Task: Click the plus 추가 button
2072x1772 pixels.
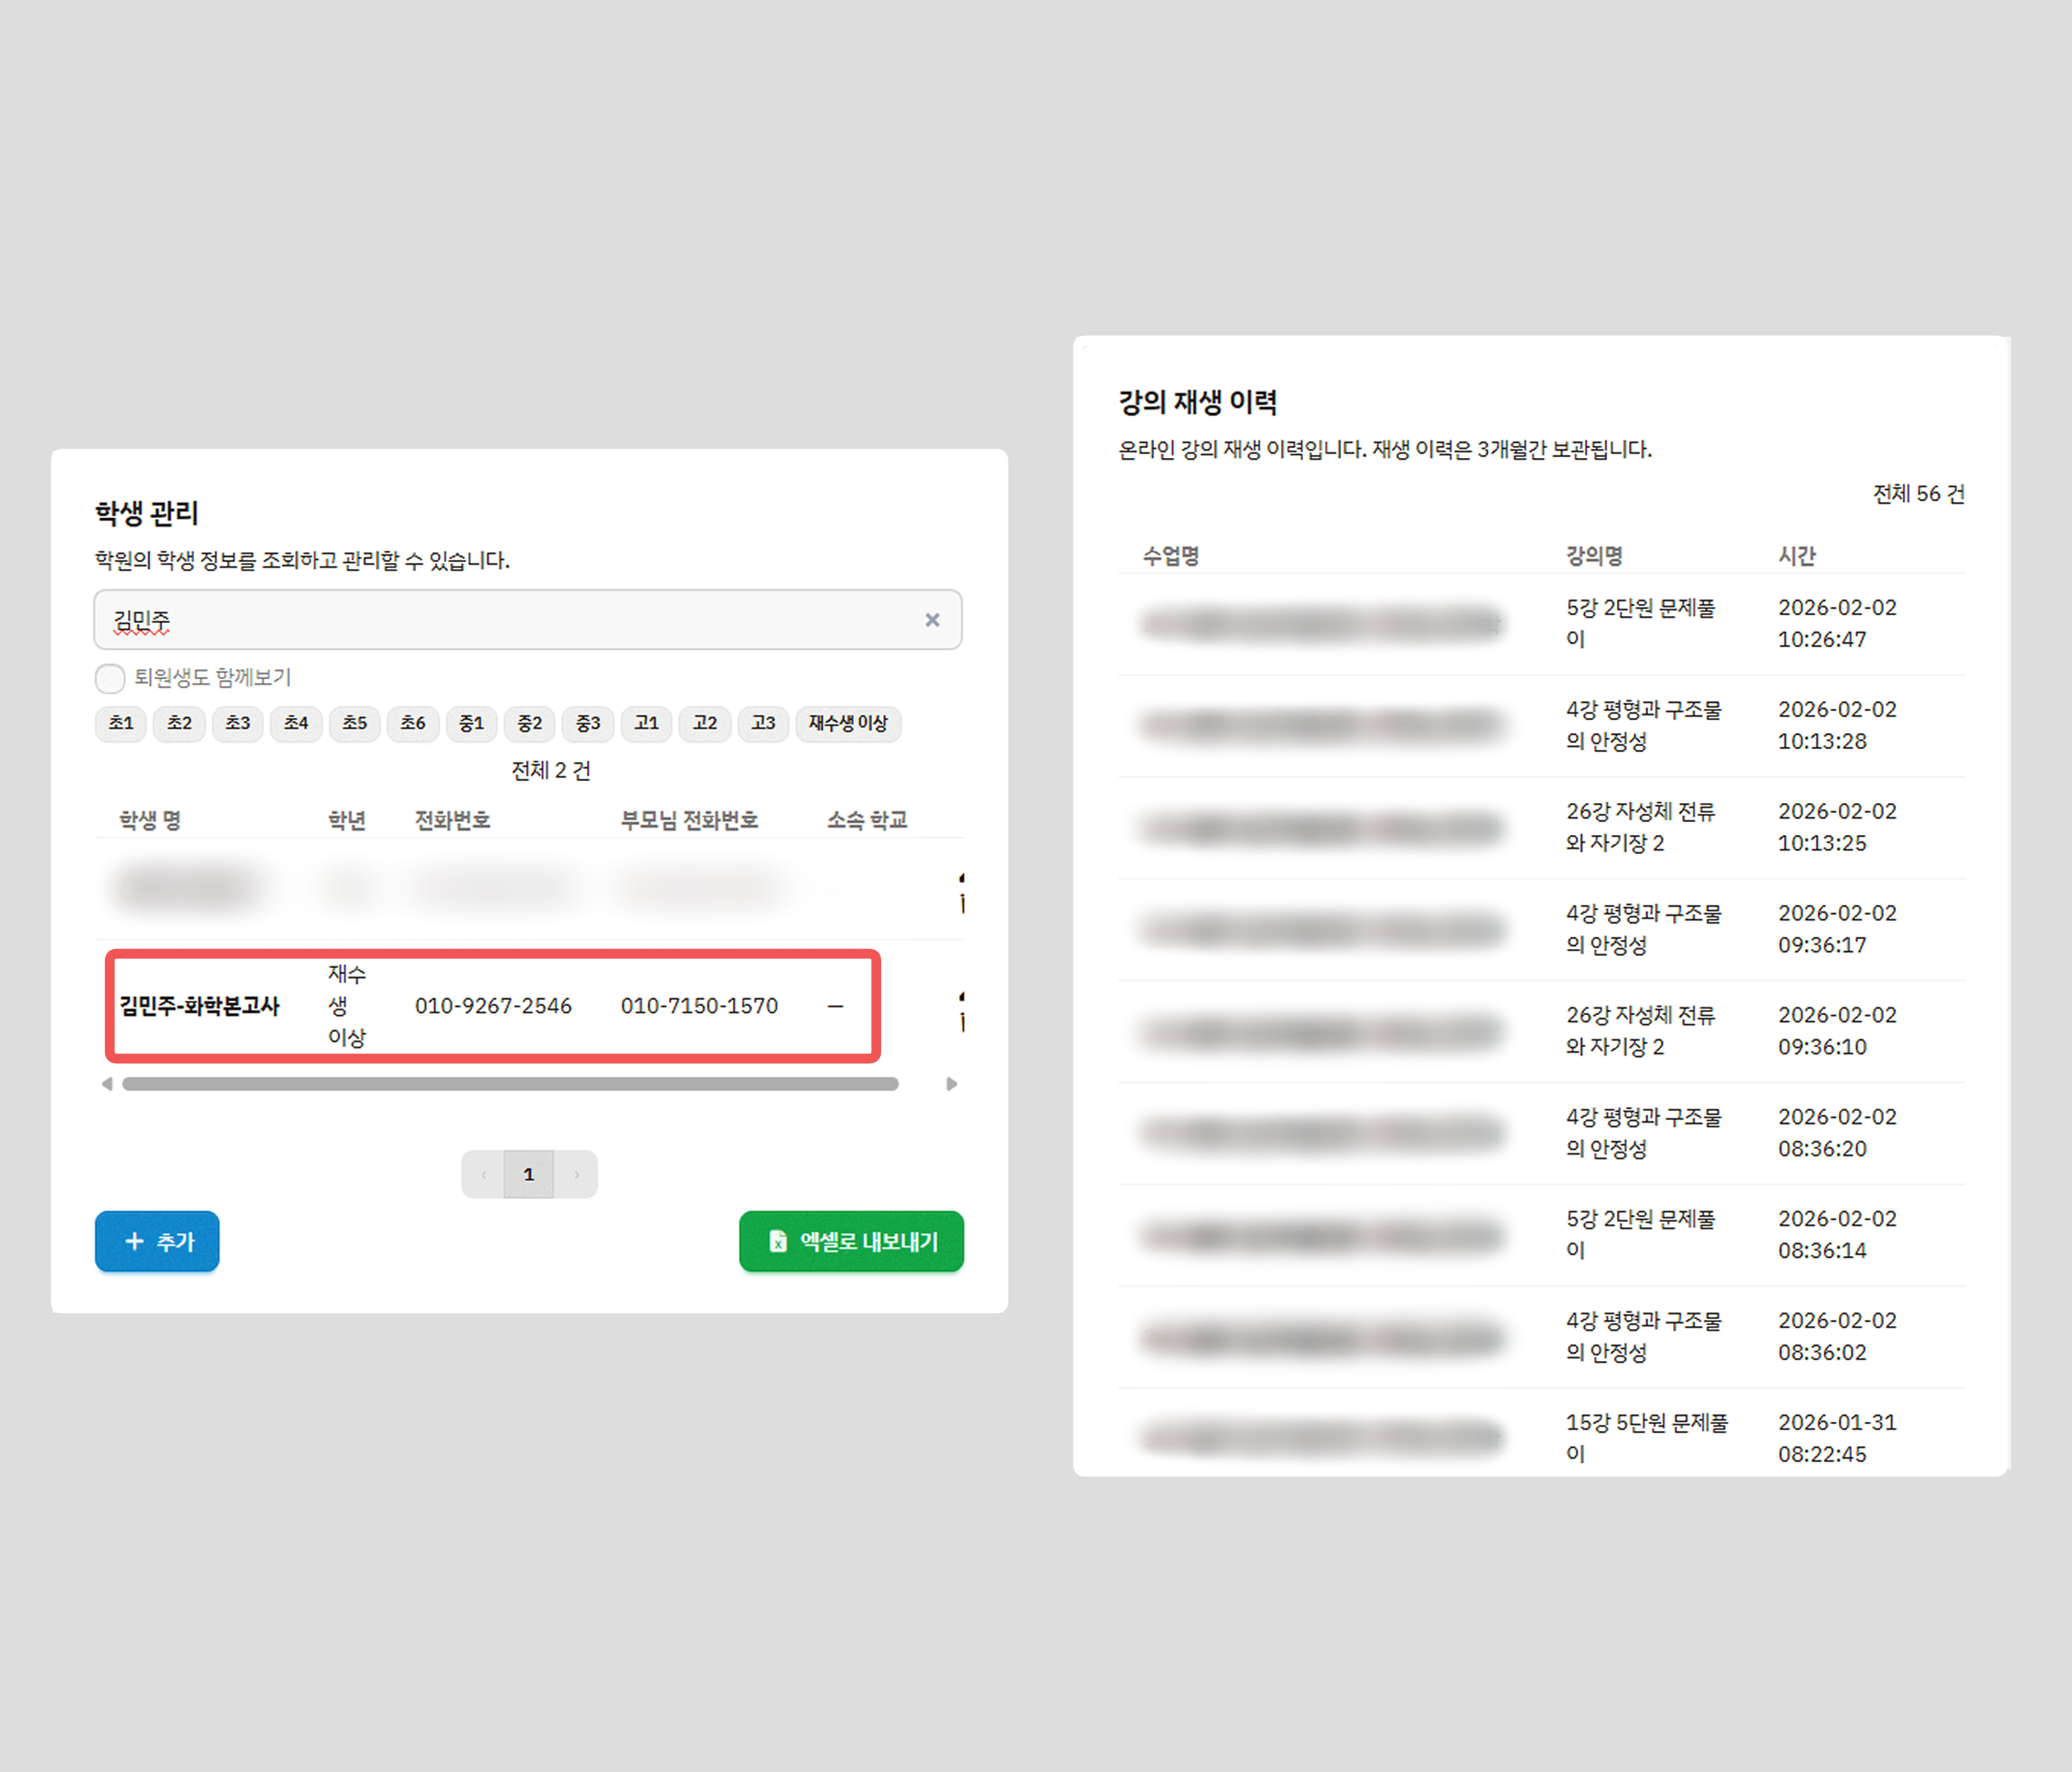Action: [157, 1241]
